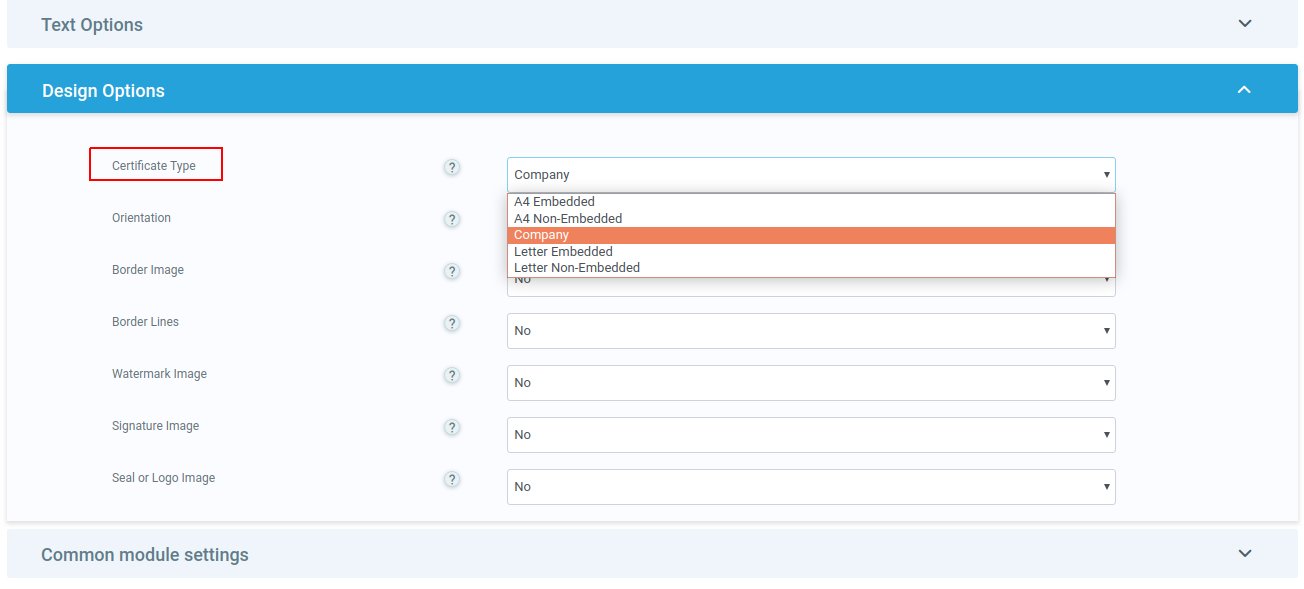Viewport: 1304px width, 589px height.
Task: Expand the Common module settings section
Action: 1244,553
